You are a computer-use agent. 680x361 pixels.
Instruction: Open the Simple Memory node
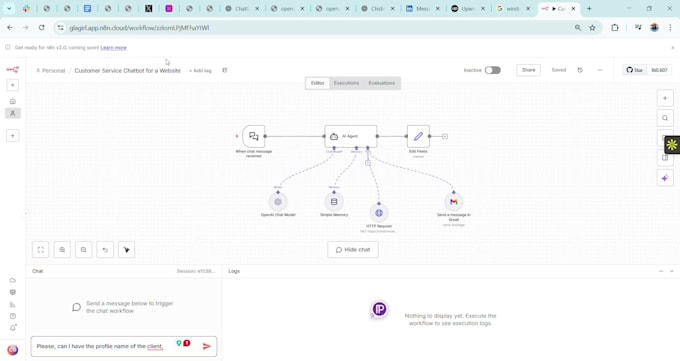334,202
